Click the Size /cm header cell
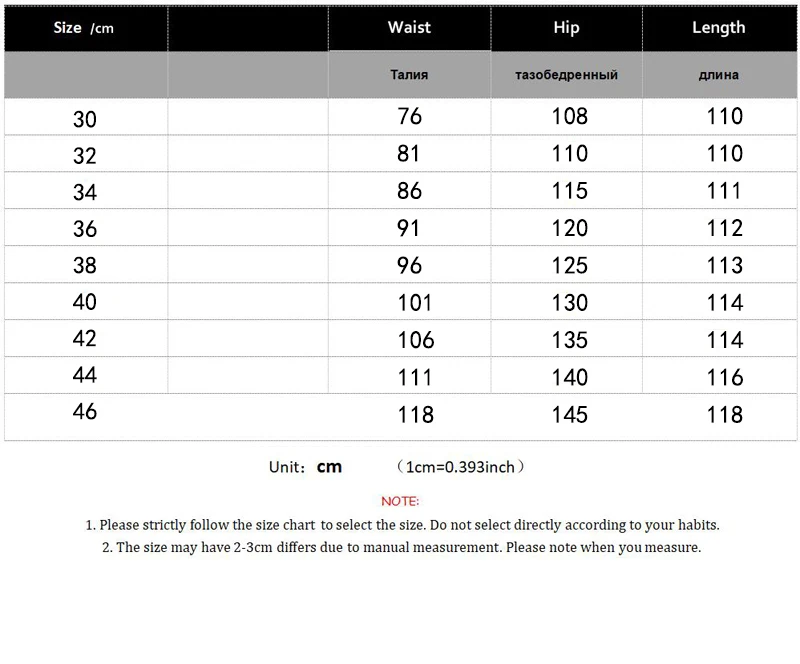The width and height of the screenshot is (800, 664). pos(84,28)
